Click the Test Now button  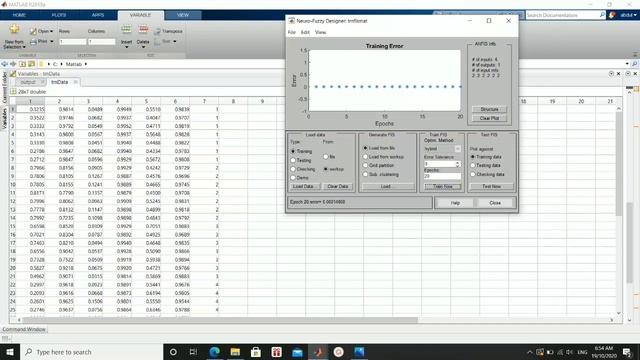(491, 187)
